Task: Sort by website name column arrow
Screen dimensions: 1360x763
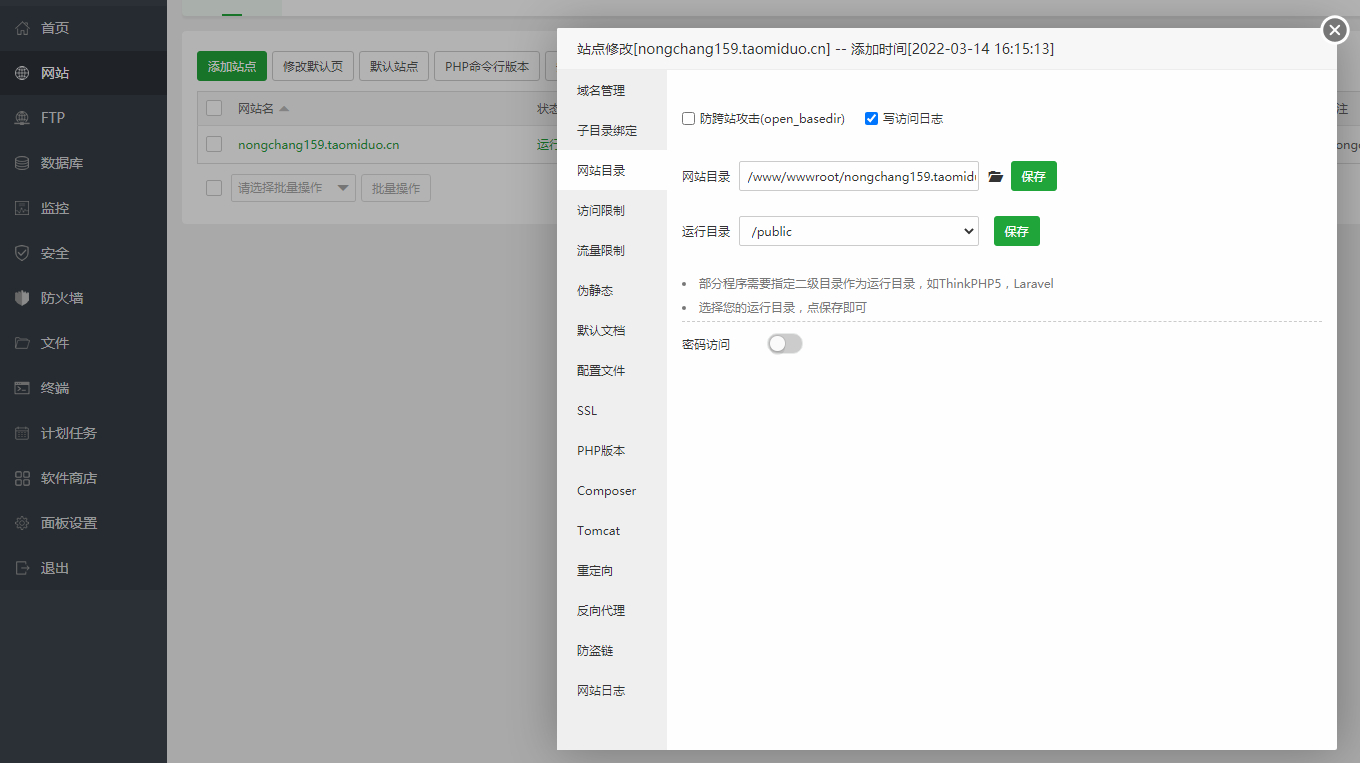Action: [x=284, y=108]
